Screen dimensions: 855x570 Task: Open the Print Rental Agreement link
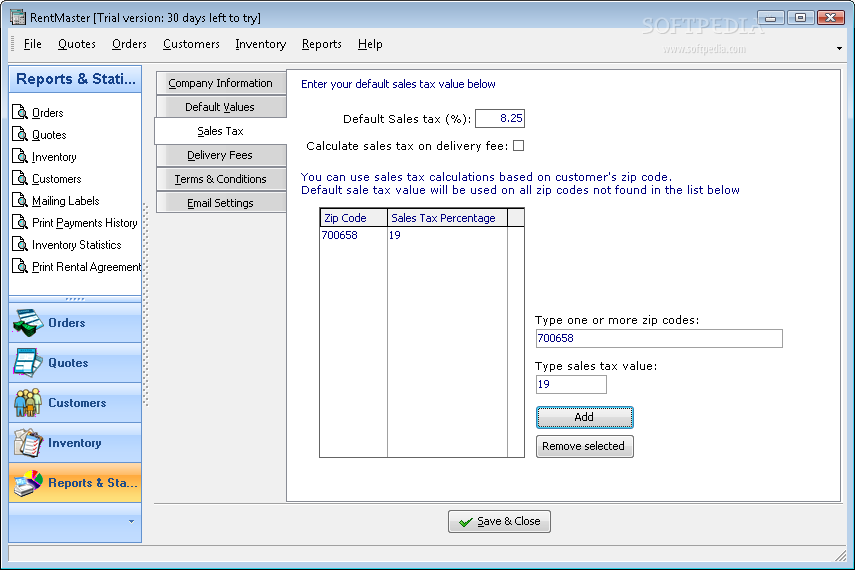click(86, 267)
